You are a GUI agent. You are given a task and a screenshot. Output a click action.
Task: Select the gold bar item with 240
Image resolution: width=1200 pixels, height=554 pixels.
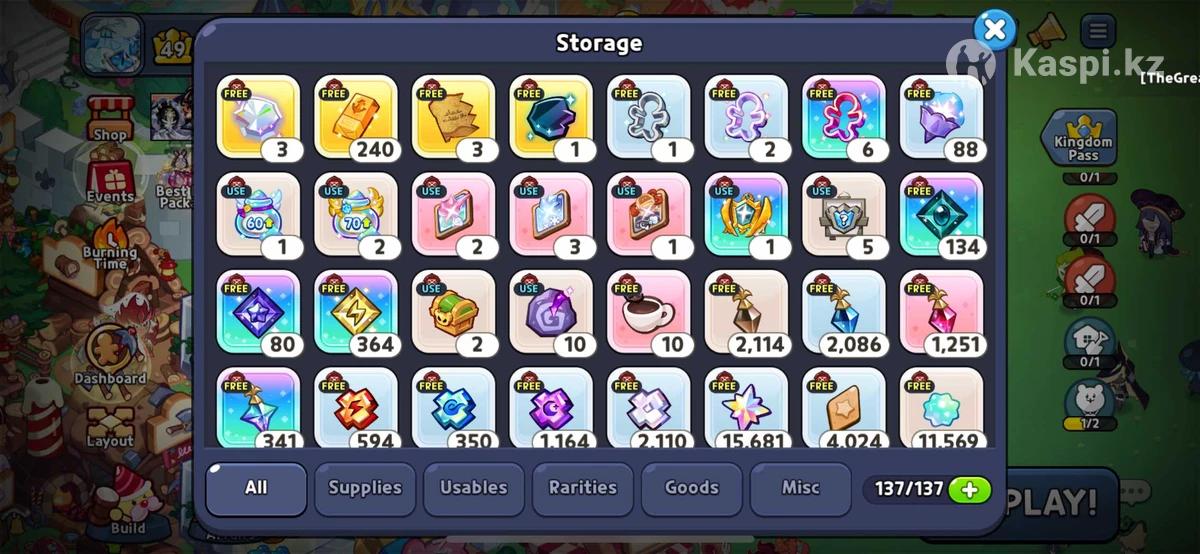pyautogui.click(x=356, y=117)
